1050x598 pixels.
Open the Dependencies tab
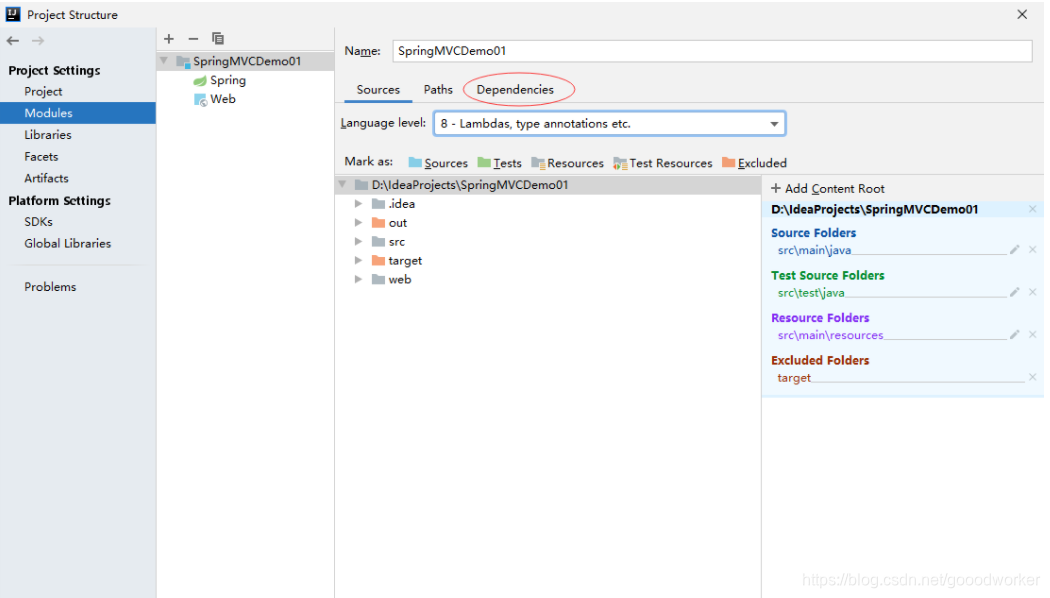pos(515,90)
